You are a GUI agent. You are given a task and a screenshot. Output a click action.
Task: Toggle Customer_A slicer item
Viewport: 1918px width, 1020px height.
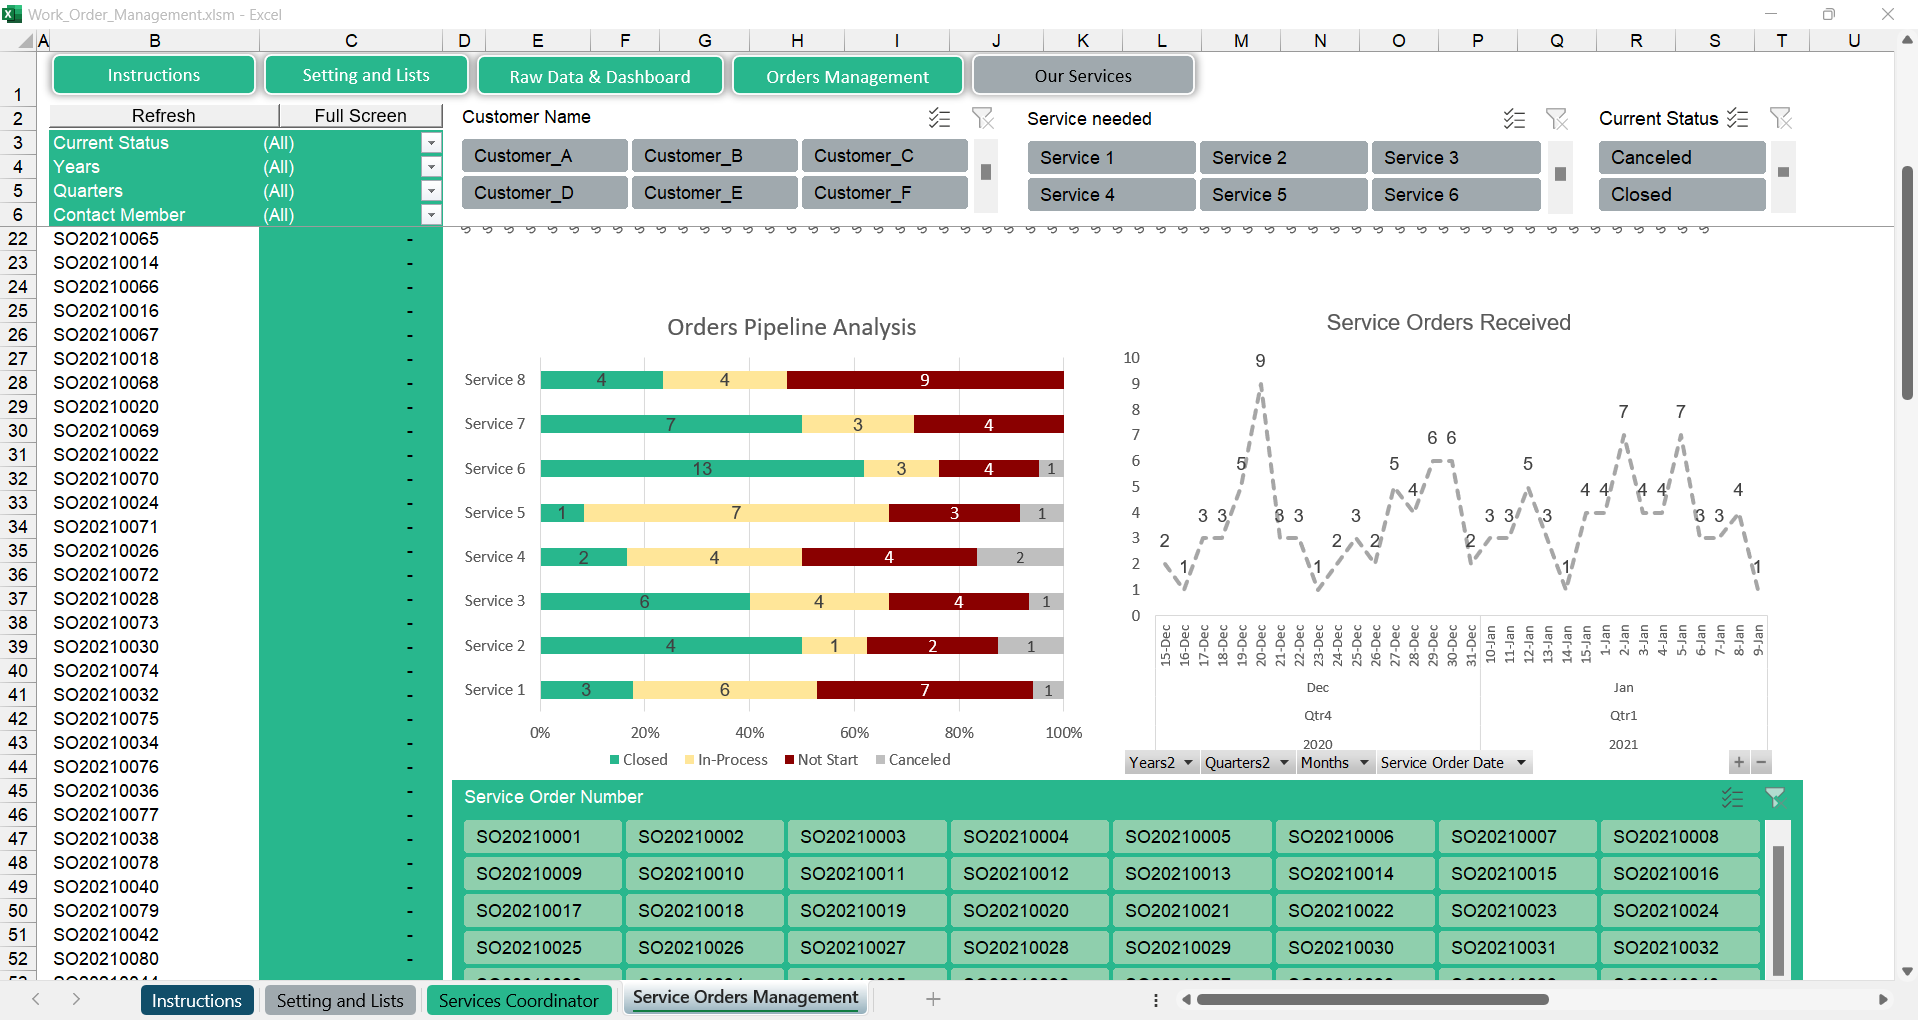(x=544, y=156)
